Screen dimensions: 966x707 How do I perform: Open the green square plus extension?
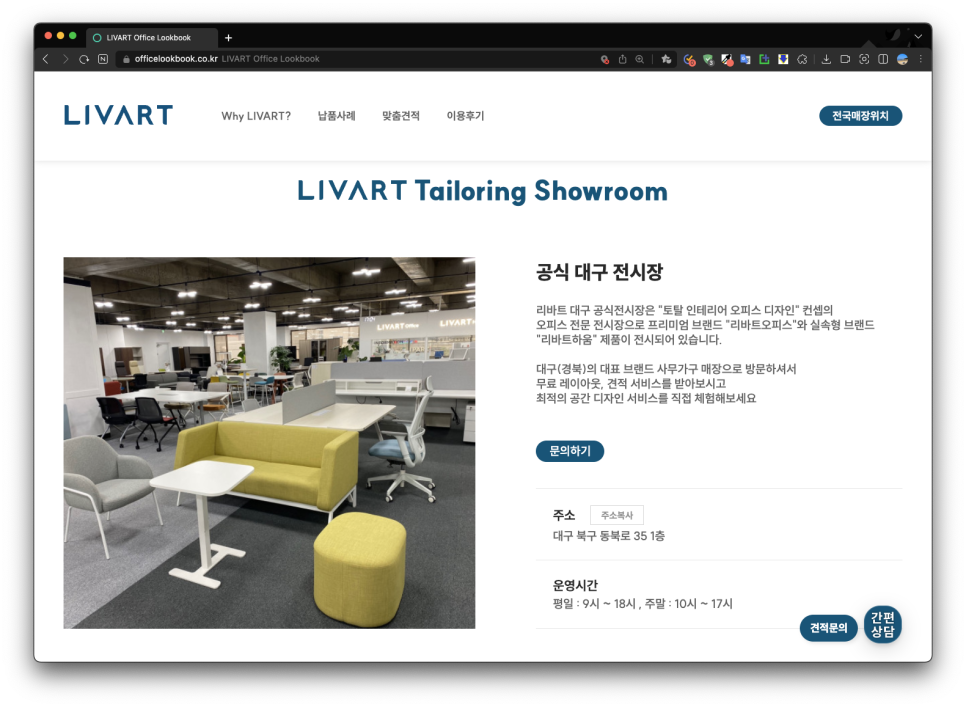pos(764,59)
